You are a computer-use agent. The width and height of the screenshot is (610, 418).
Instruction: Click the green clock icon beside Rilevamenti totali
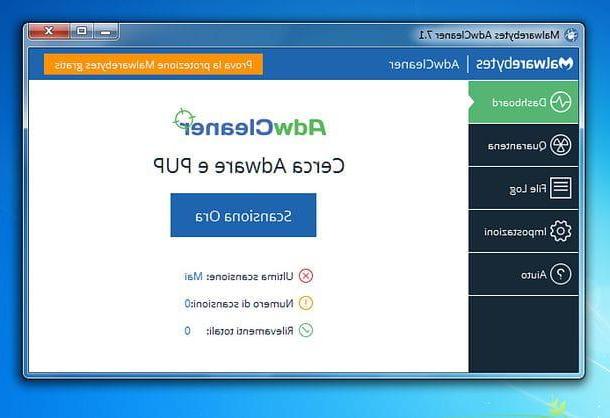click(x=306, y=330)
